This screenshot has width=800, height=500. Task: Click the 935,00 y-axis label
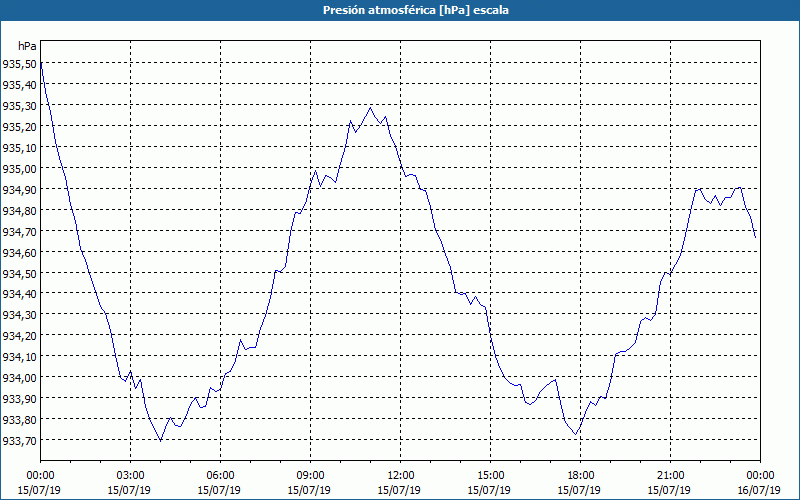click(x=19, y=168)
